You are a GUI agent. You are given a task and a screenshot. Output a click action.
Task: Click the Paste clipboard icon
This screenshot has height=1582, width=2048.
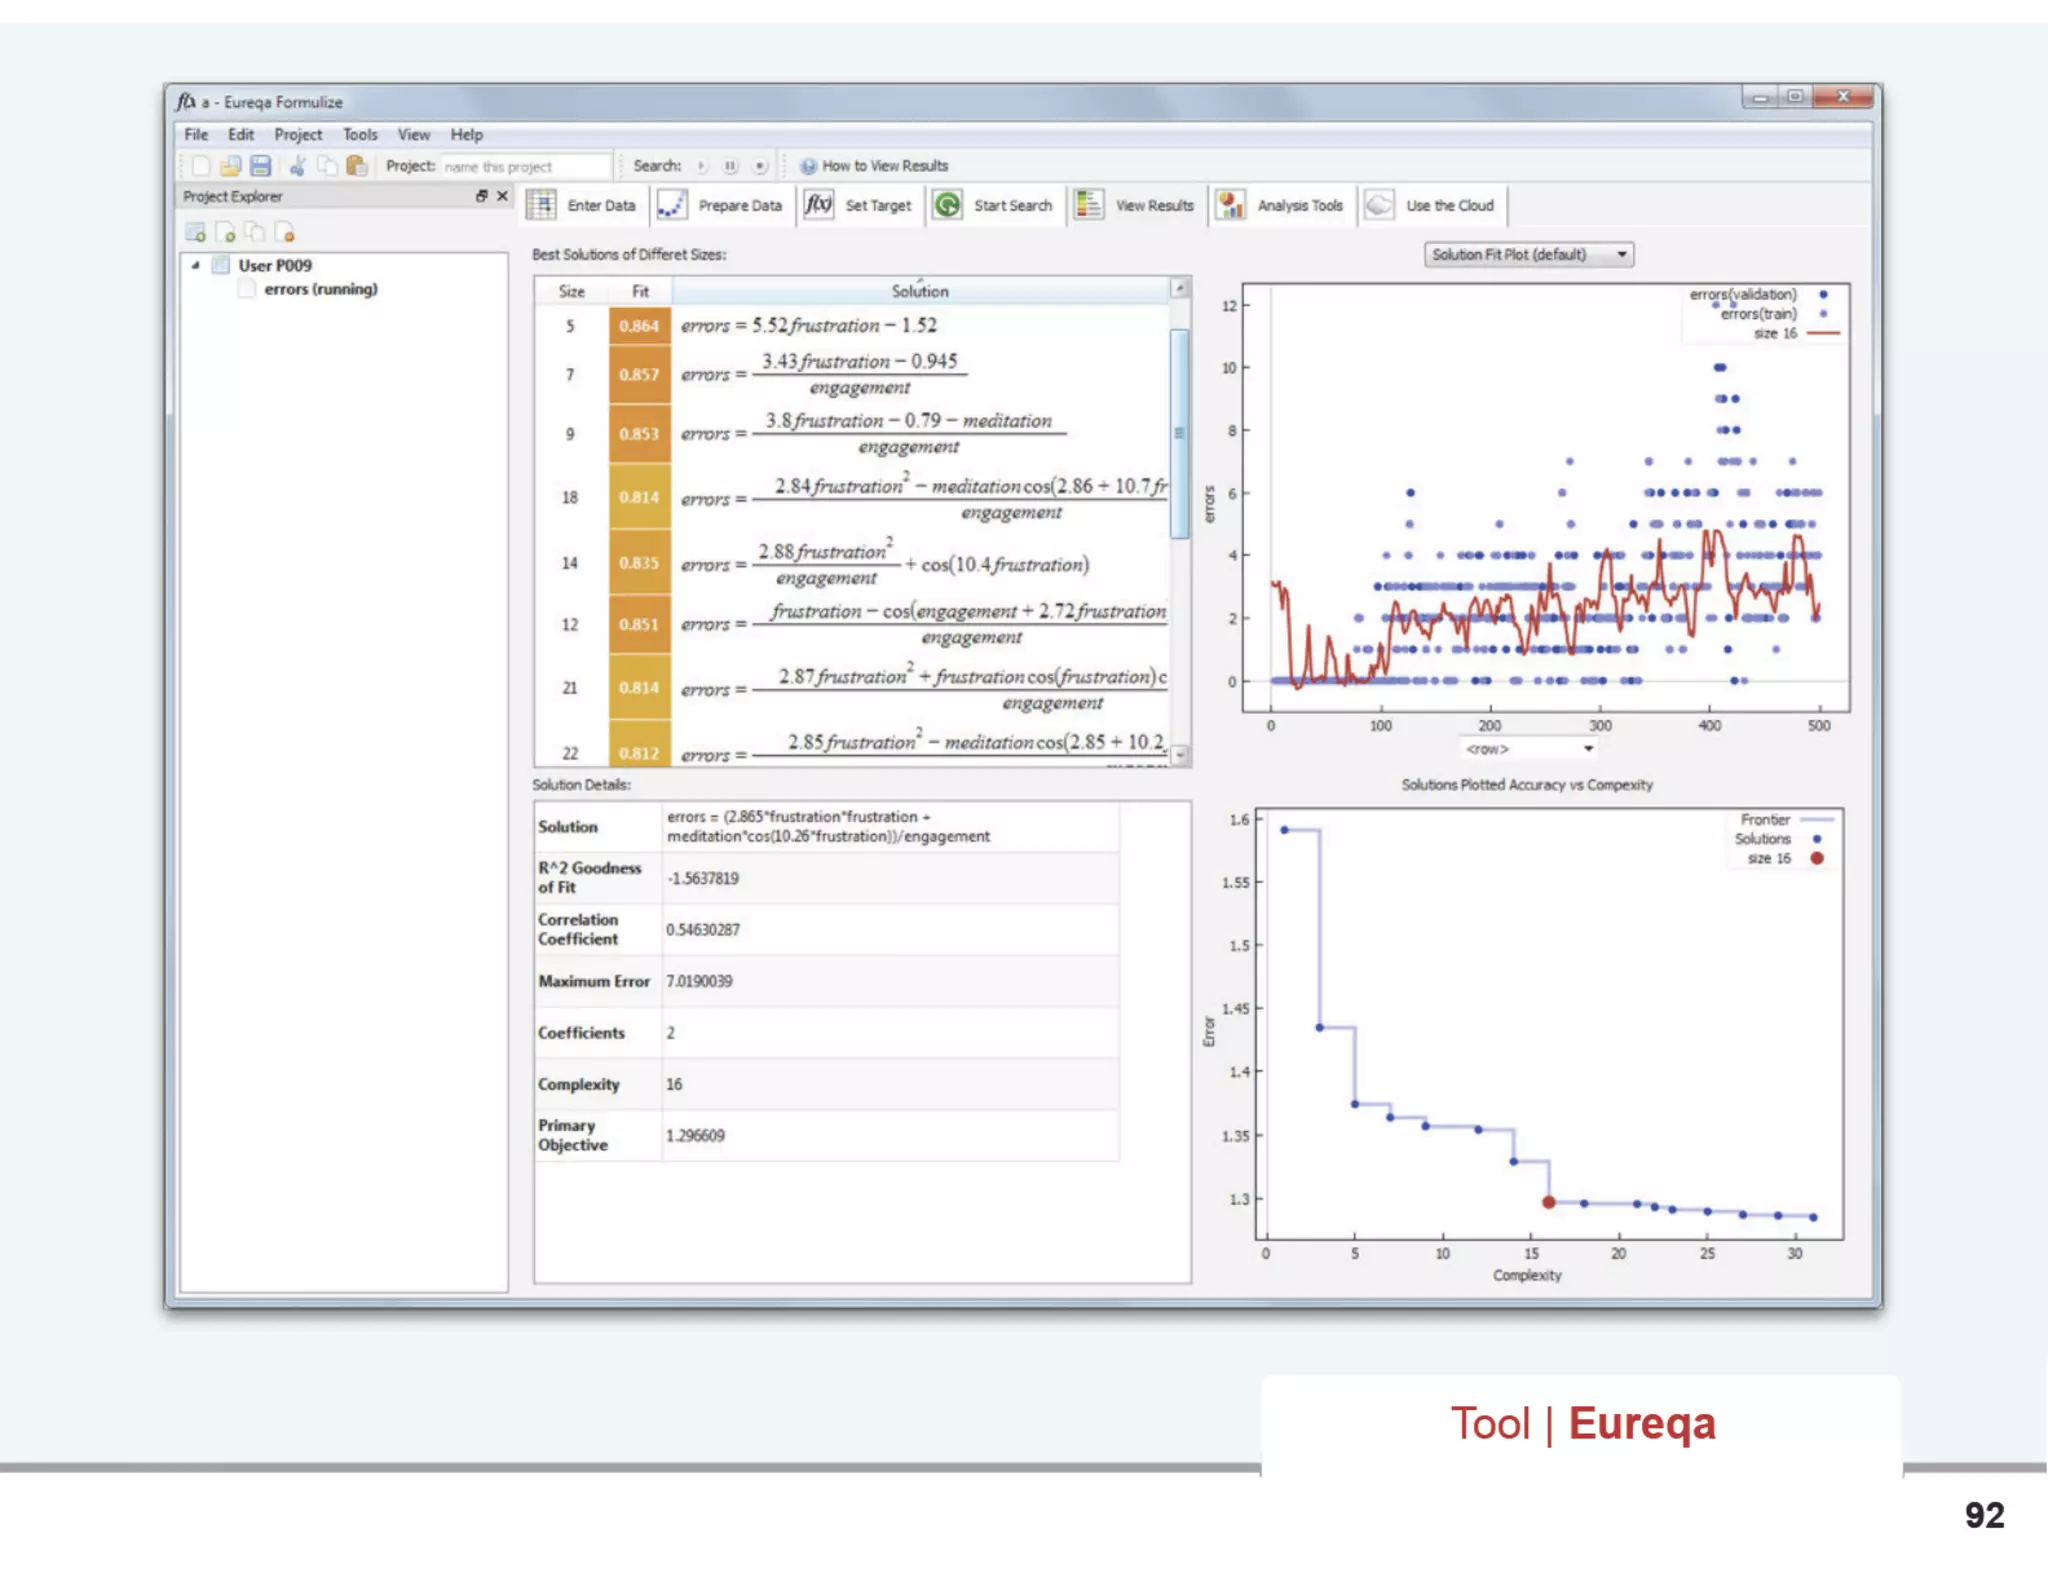[x=356, y=166]
